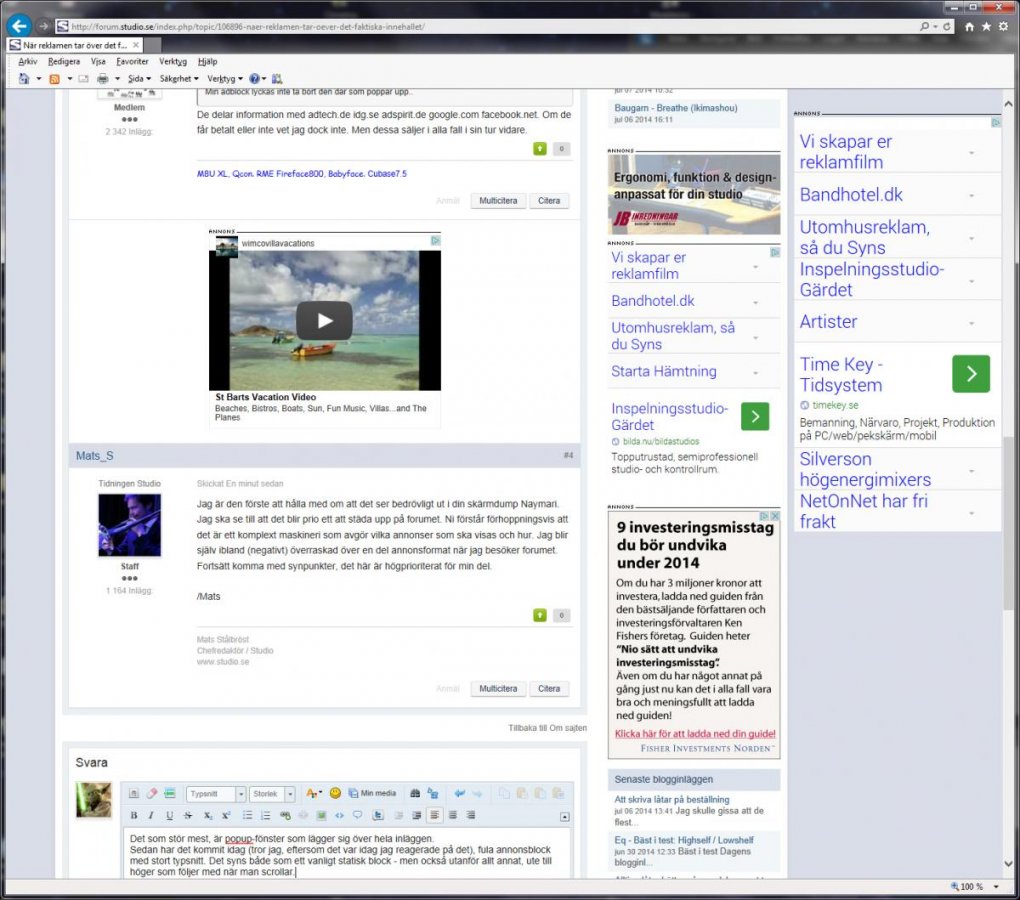The width and height of the screenshot is (1020, 900).
Task: Toggle Bold formatting in the editor
Action: pyautogui.click(x=134, y=815)
